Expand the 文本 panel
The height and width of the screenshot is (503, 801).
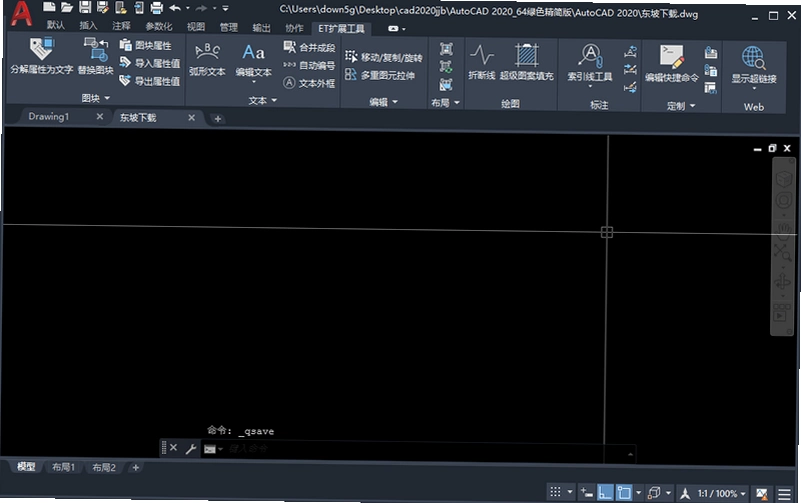tap(263, 100)
